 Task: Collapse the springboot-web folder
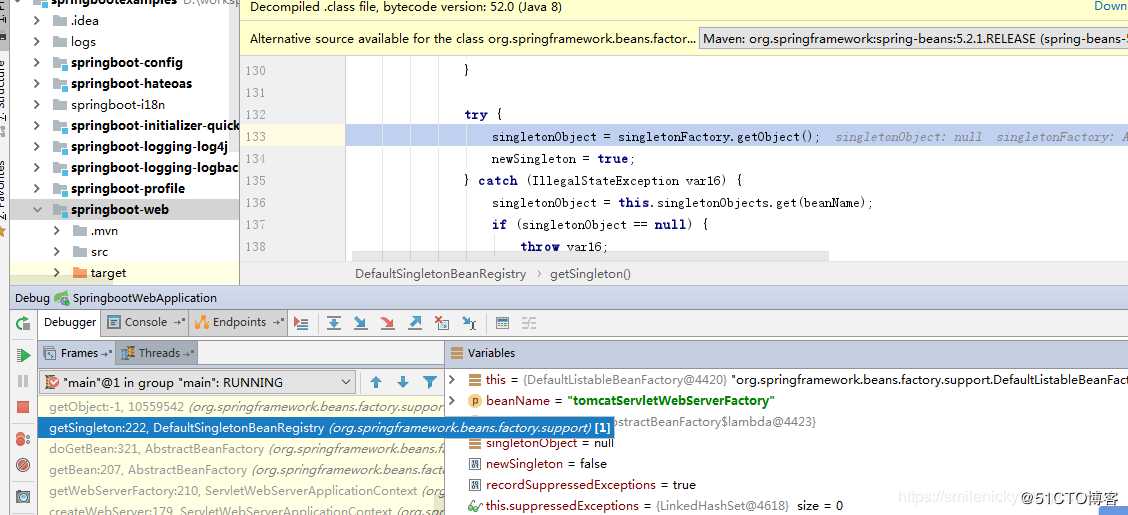[37, 210]
